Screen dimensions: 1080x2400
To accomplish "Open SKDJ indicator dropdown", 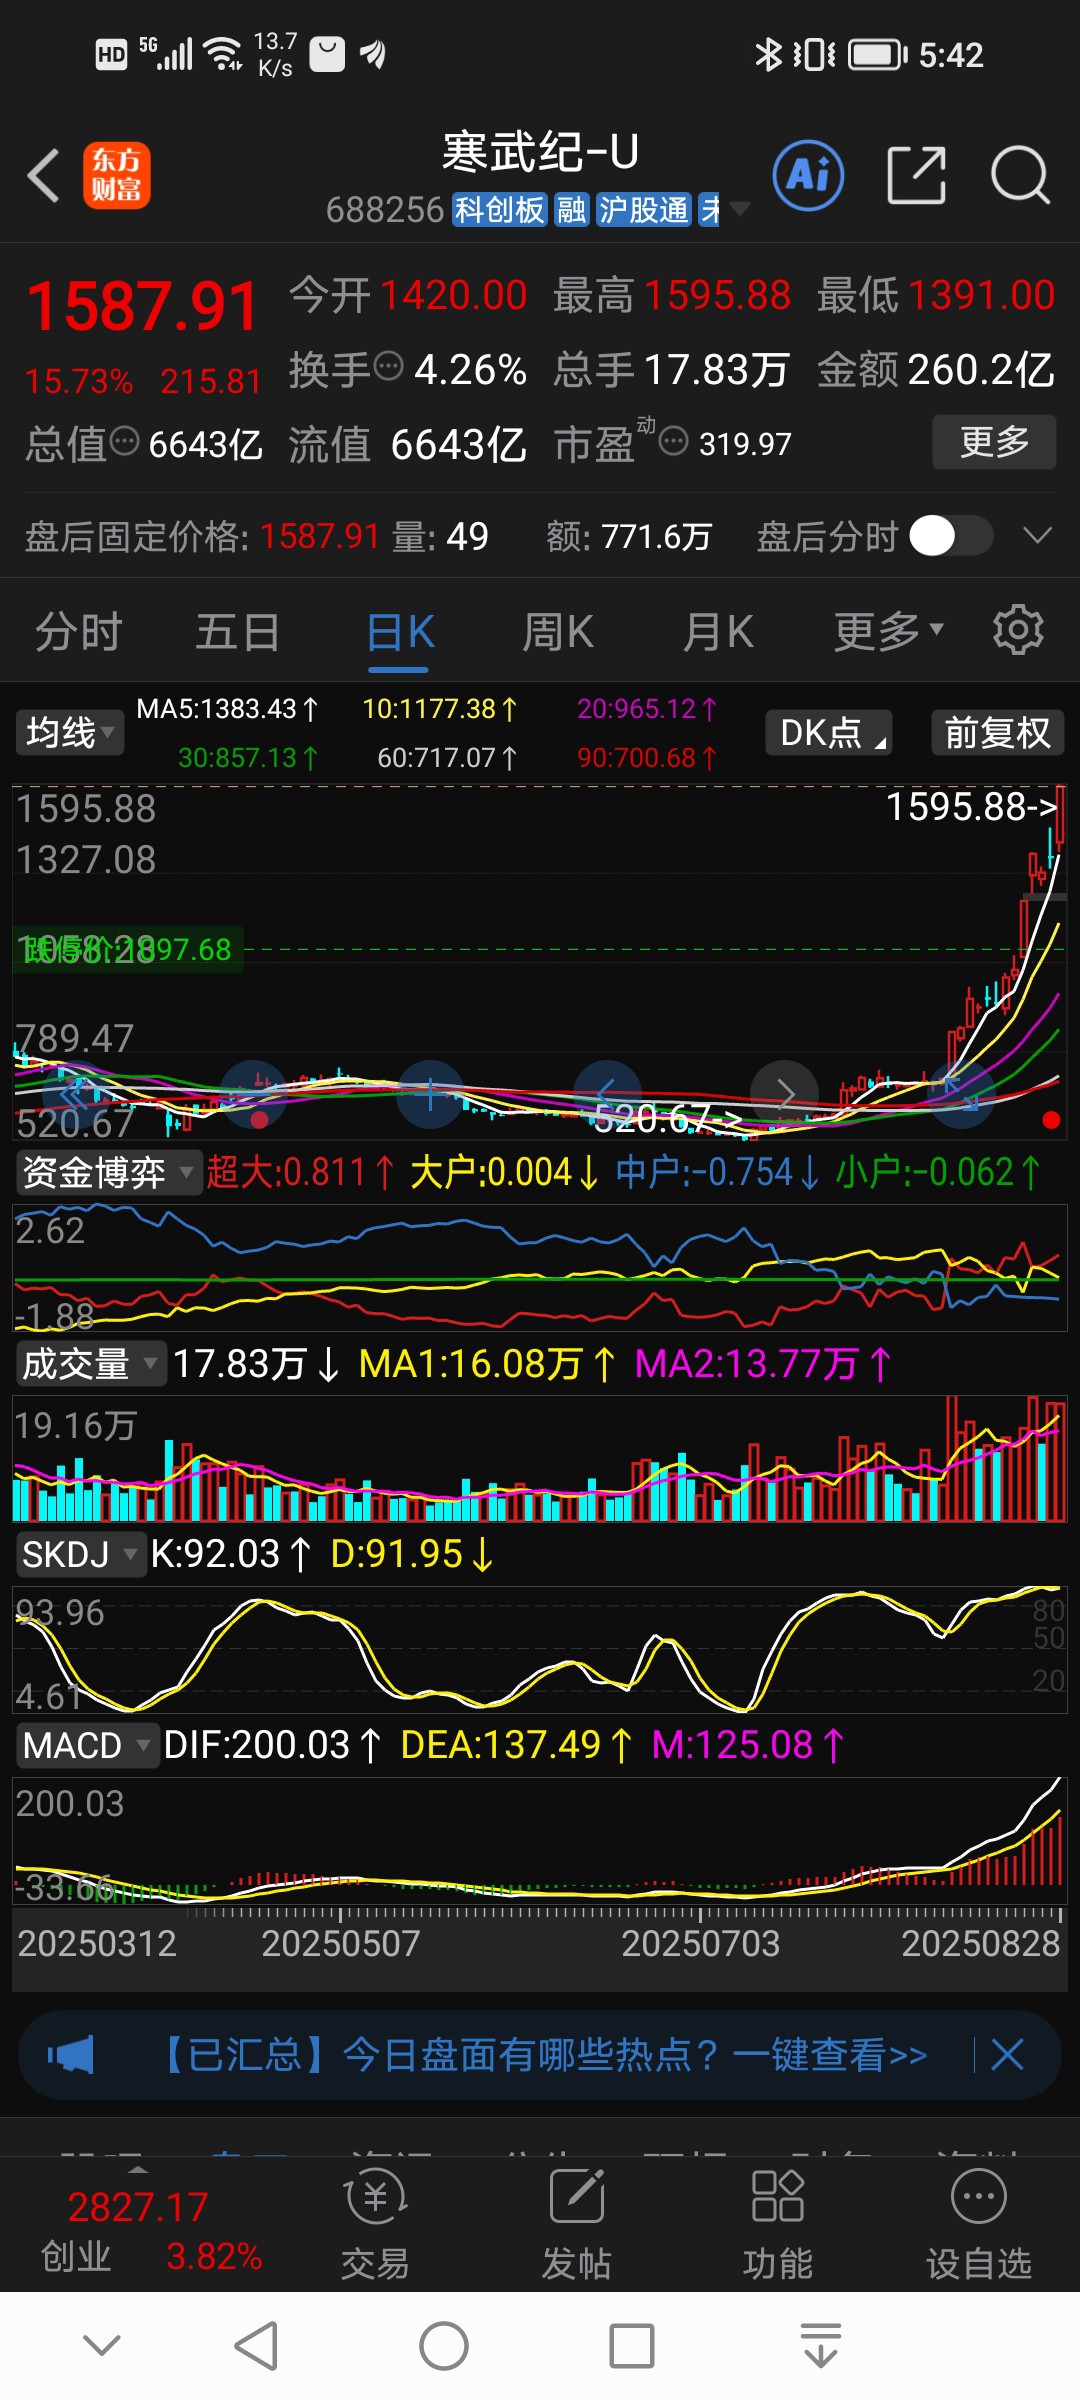I will click(80, 1554).
